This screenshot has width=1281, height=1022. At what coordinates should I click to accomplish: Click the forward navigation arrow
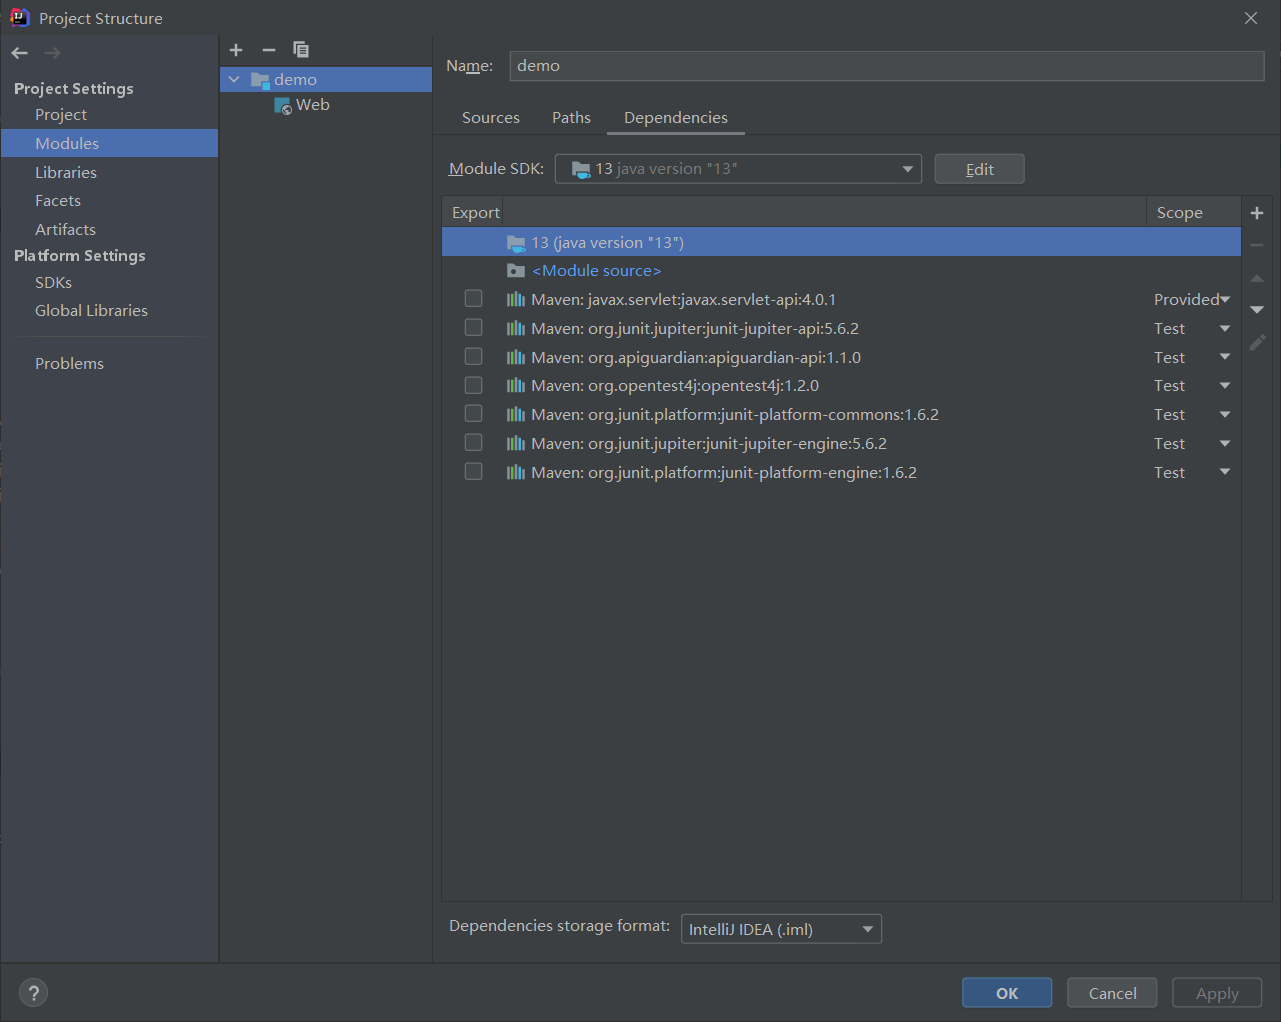(x=52, y=53)
